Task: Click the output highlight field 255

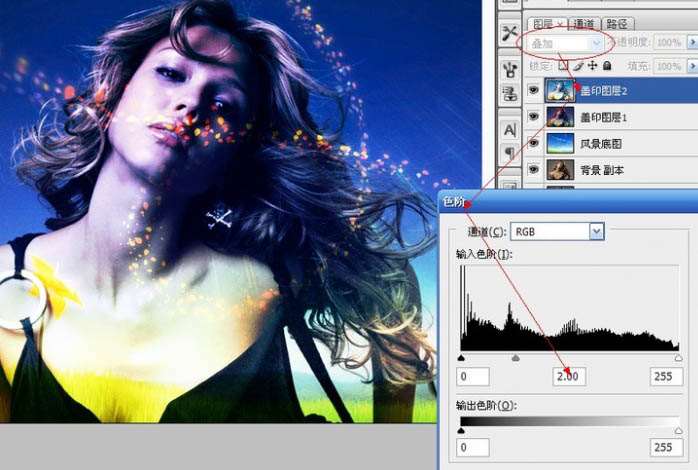Action: point(666,447)
